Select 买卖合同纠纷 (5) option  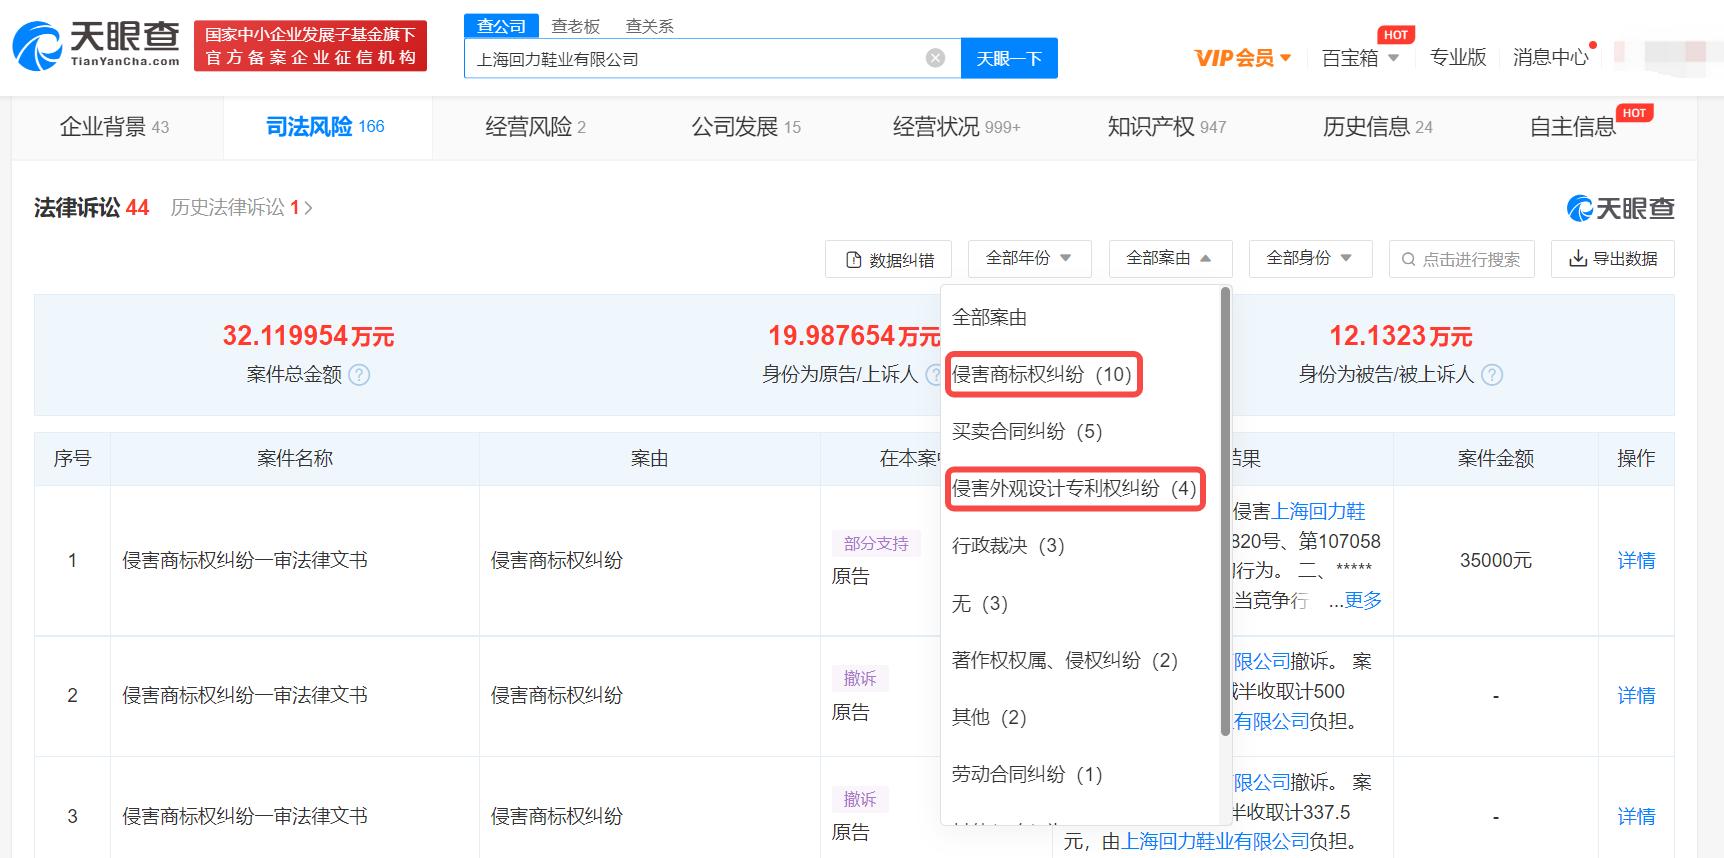pos(1027,431)
